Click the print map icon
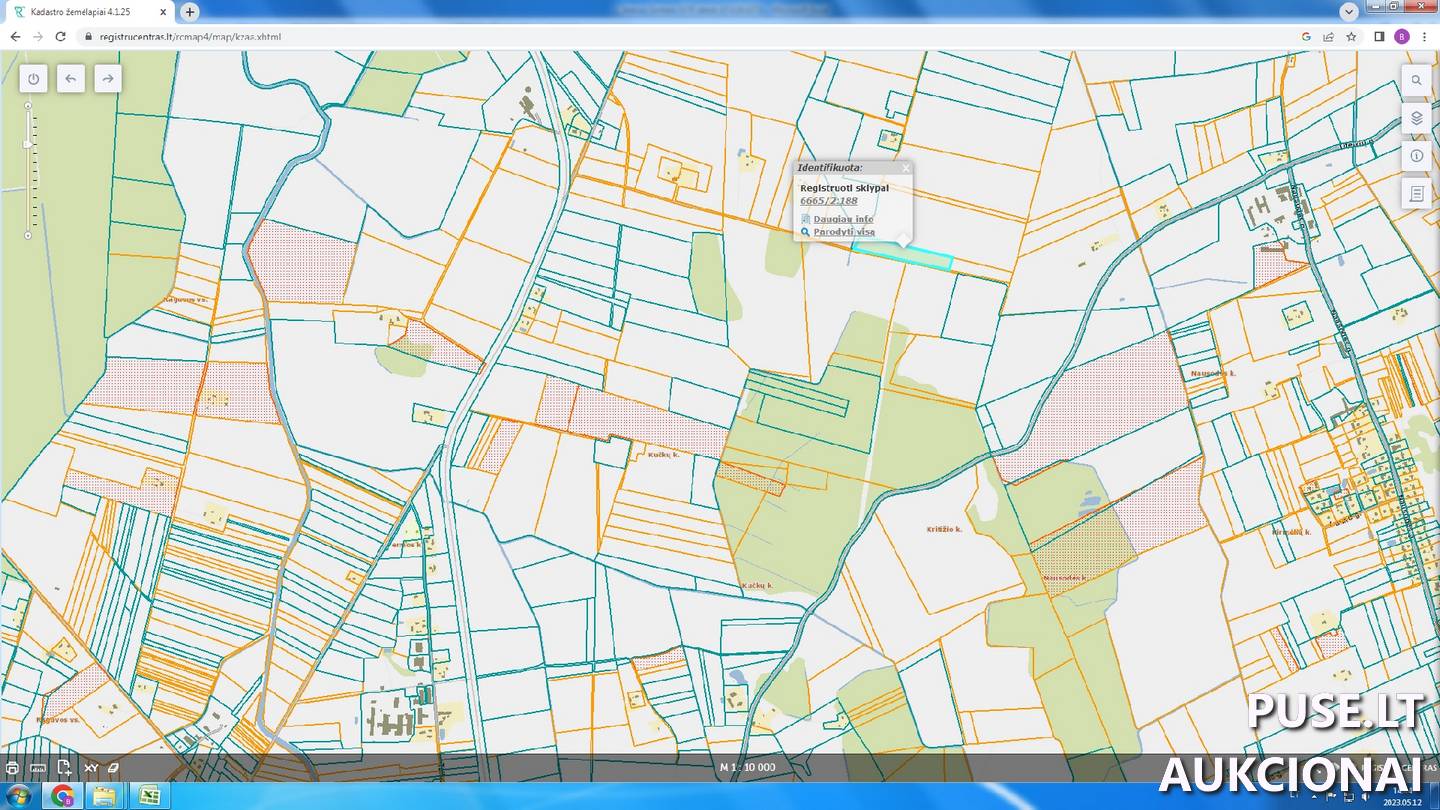 (x=12, y=768)
